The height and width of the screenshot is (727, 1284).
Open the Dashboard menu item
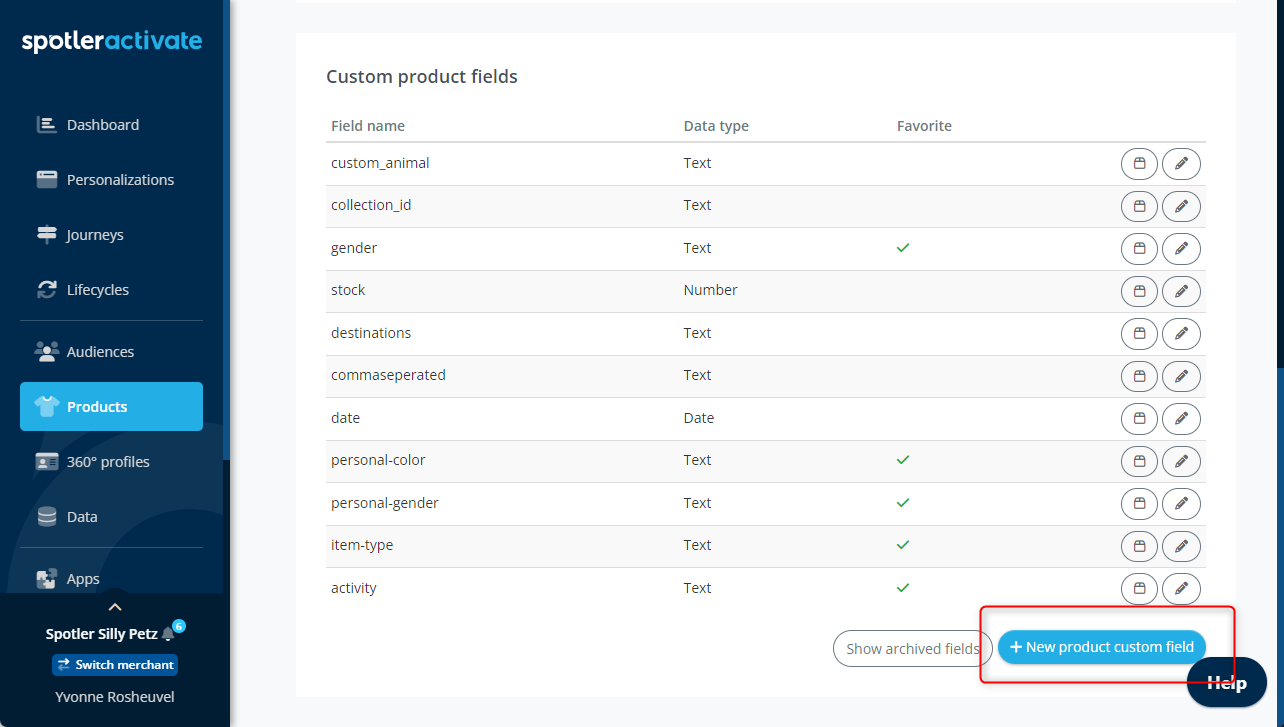[111, 125]
